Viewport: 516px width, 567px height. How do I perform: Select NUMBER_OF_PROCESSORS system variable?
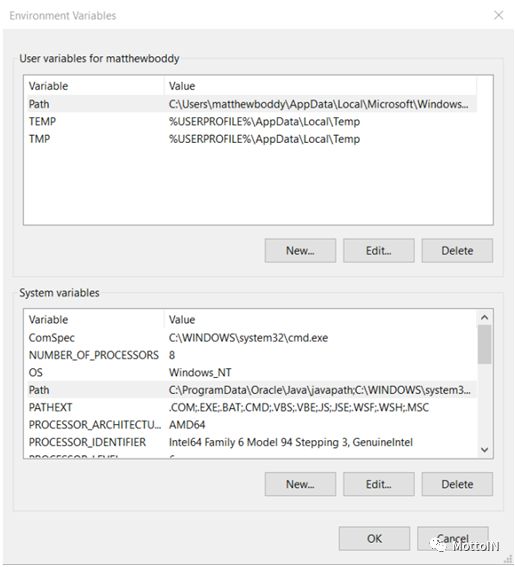pos(252,355)
